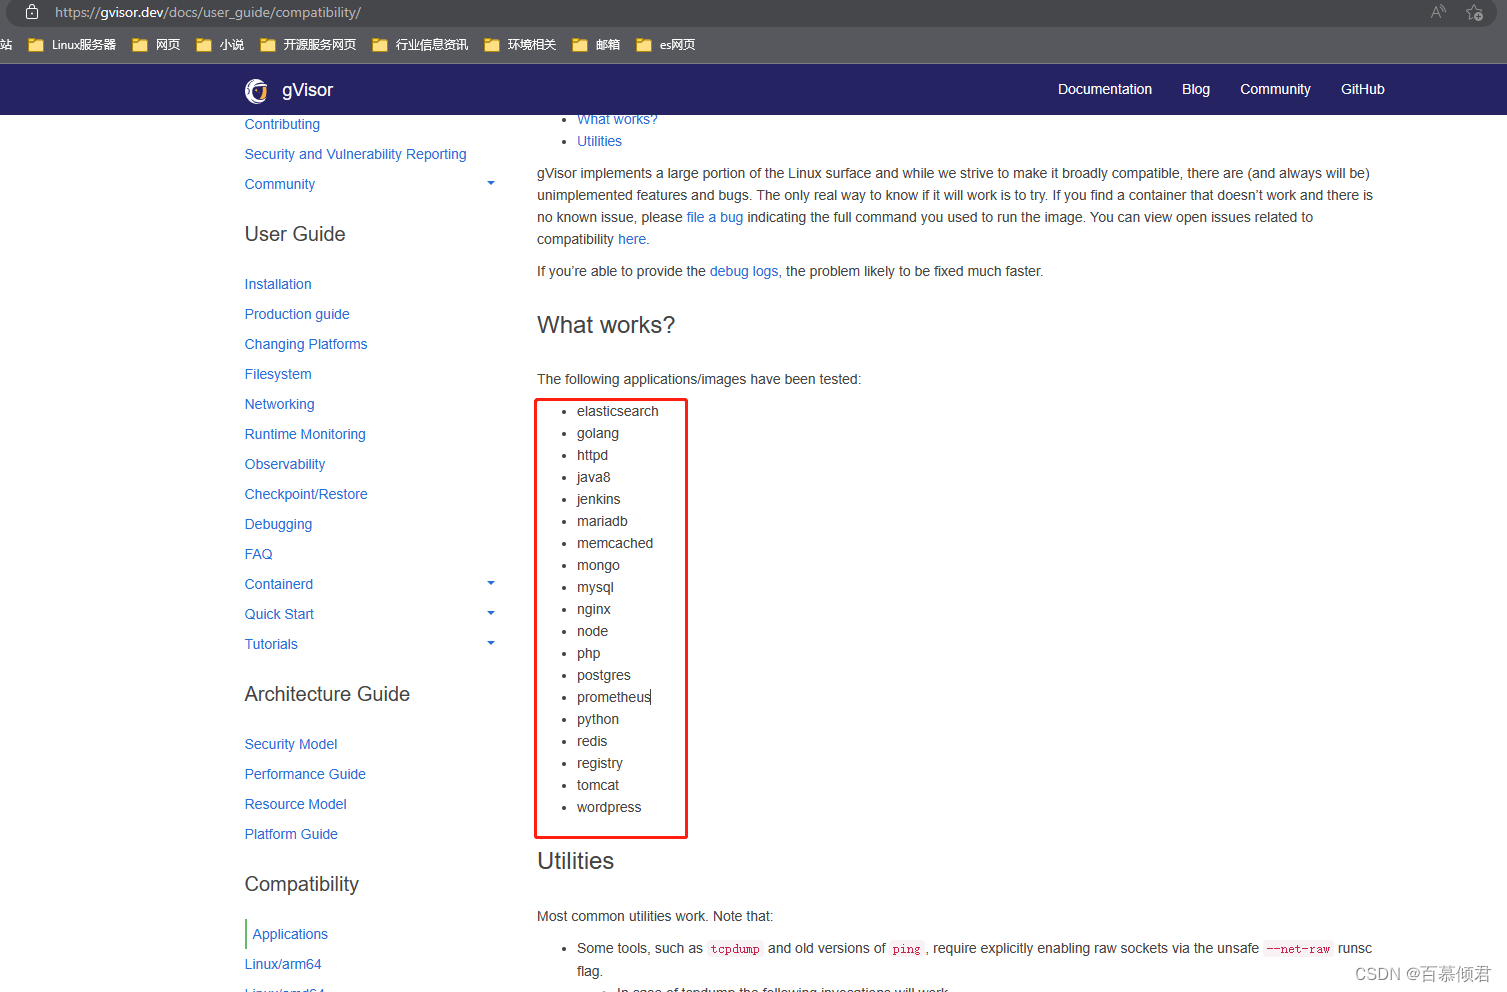Screen dimensions: 1507x992
Task: Open Tutorials sidebar link
Action: [x=271, y=644]
